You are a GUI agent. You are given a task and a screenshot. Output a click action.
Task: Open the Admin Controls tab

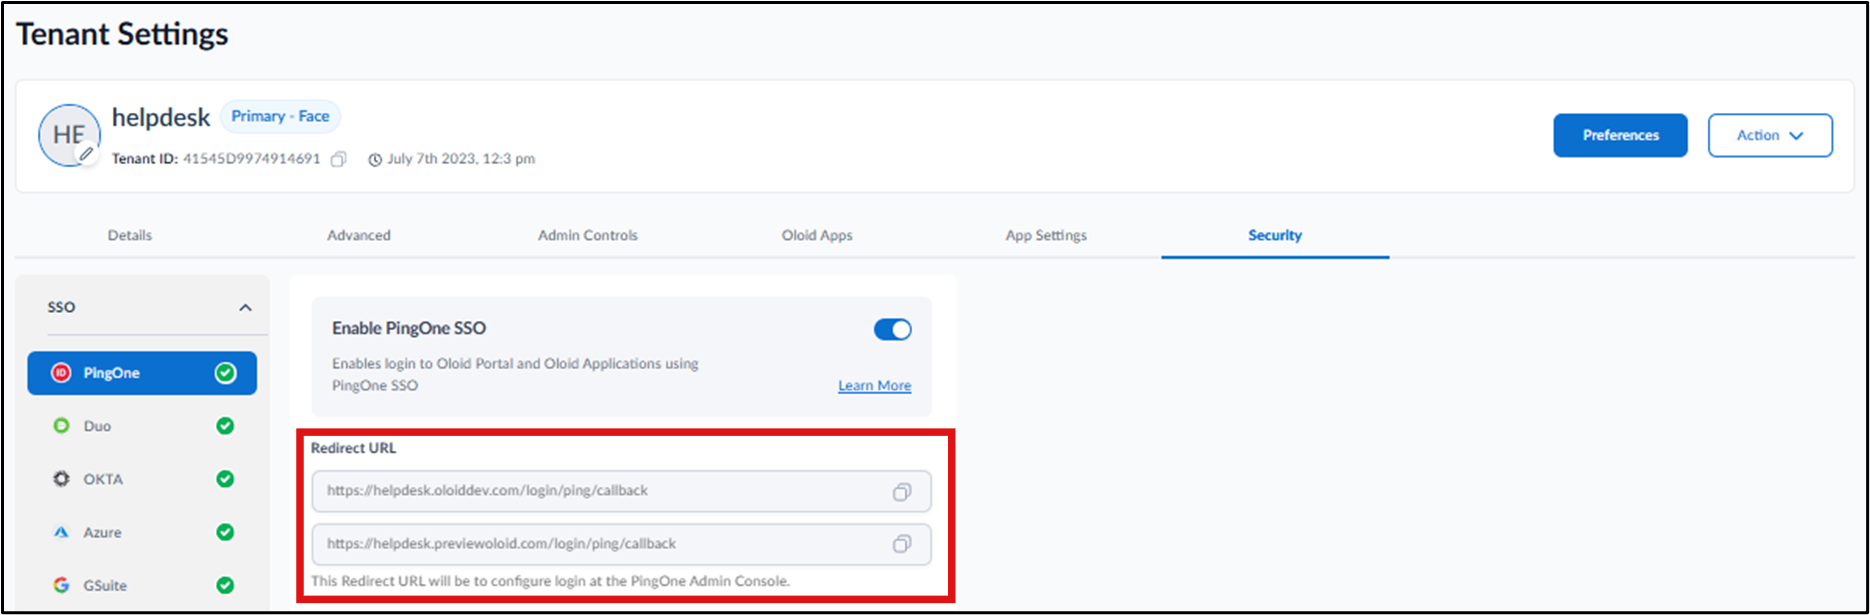pos(588,235)
